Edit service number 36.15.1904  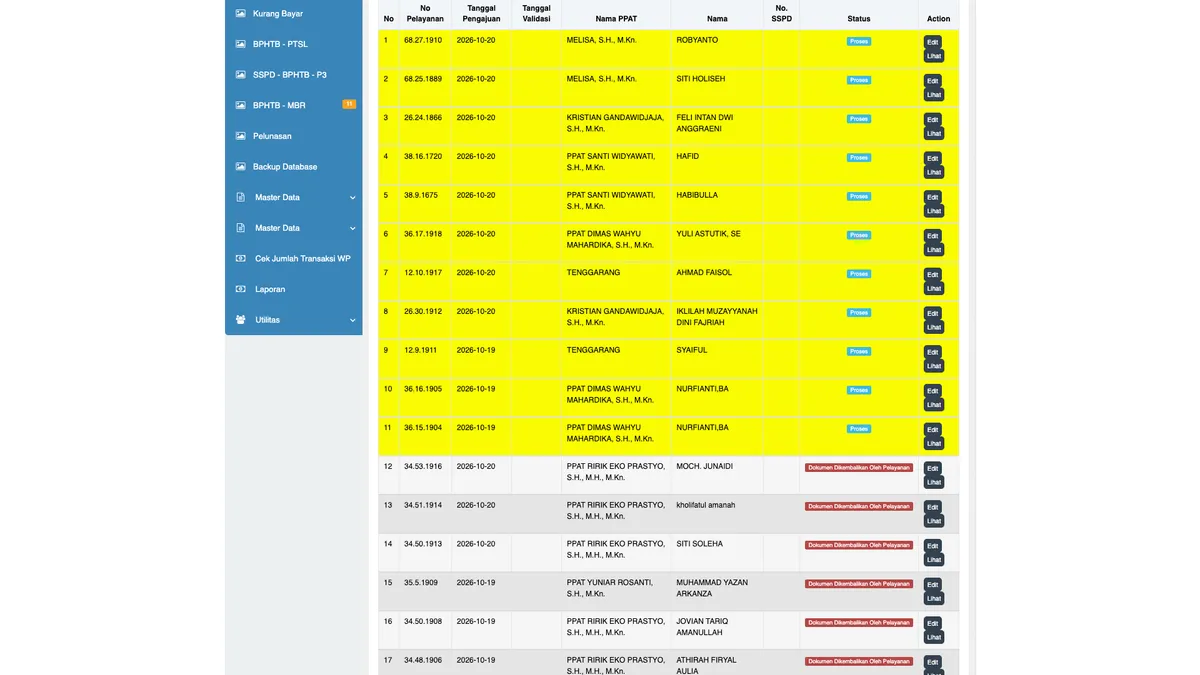pos(933,430)
